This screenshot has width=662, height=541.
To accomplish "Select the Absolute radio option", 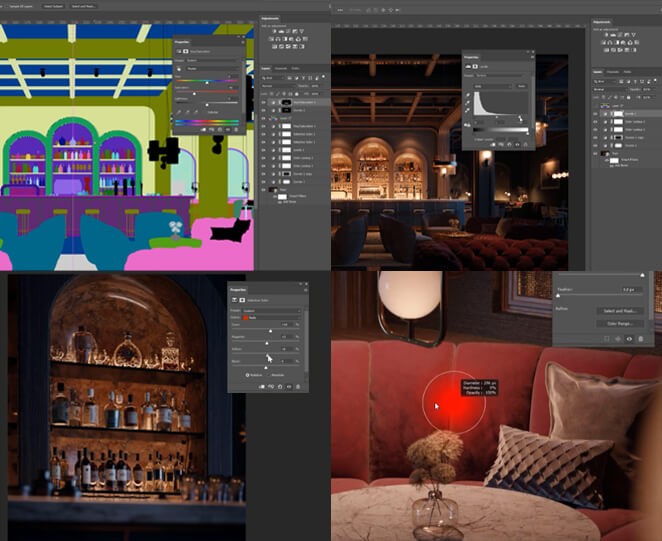I will pyautogui.click(x=270, y=375).
